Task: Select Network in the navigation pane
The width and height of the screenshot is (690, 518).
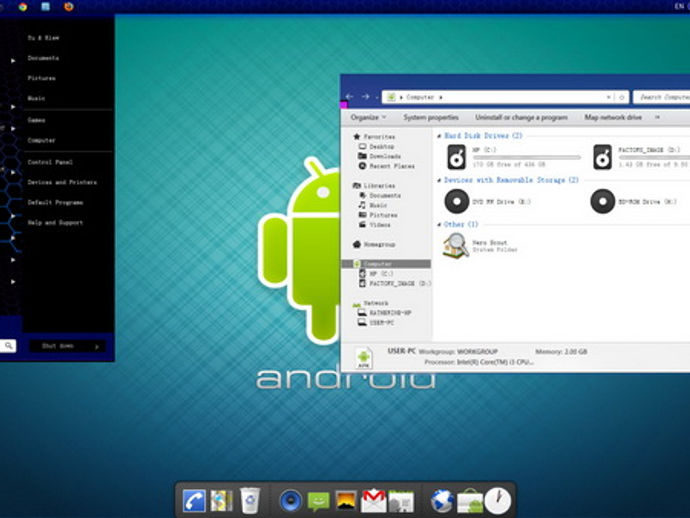Action: click(375, 303)
